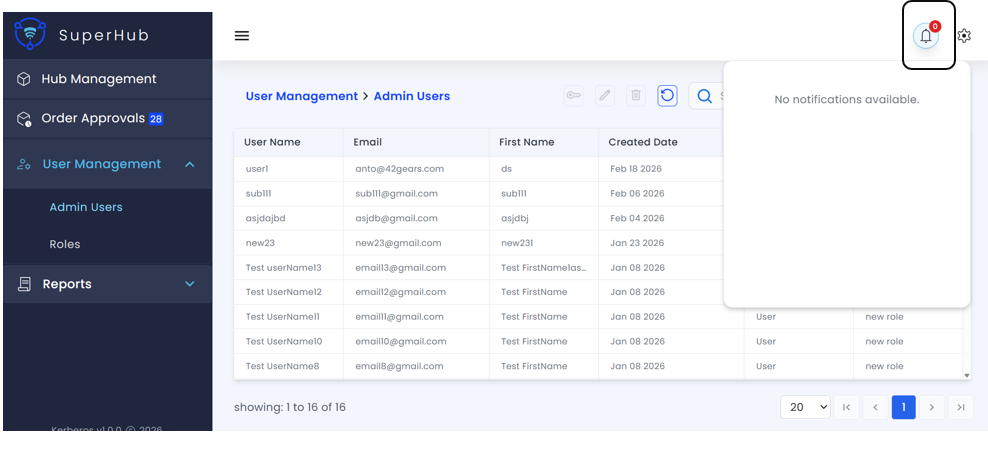
Task: Click the search magnifier icon
Action: tap(704, 96)
